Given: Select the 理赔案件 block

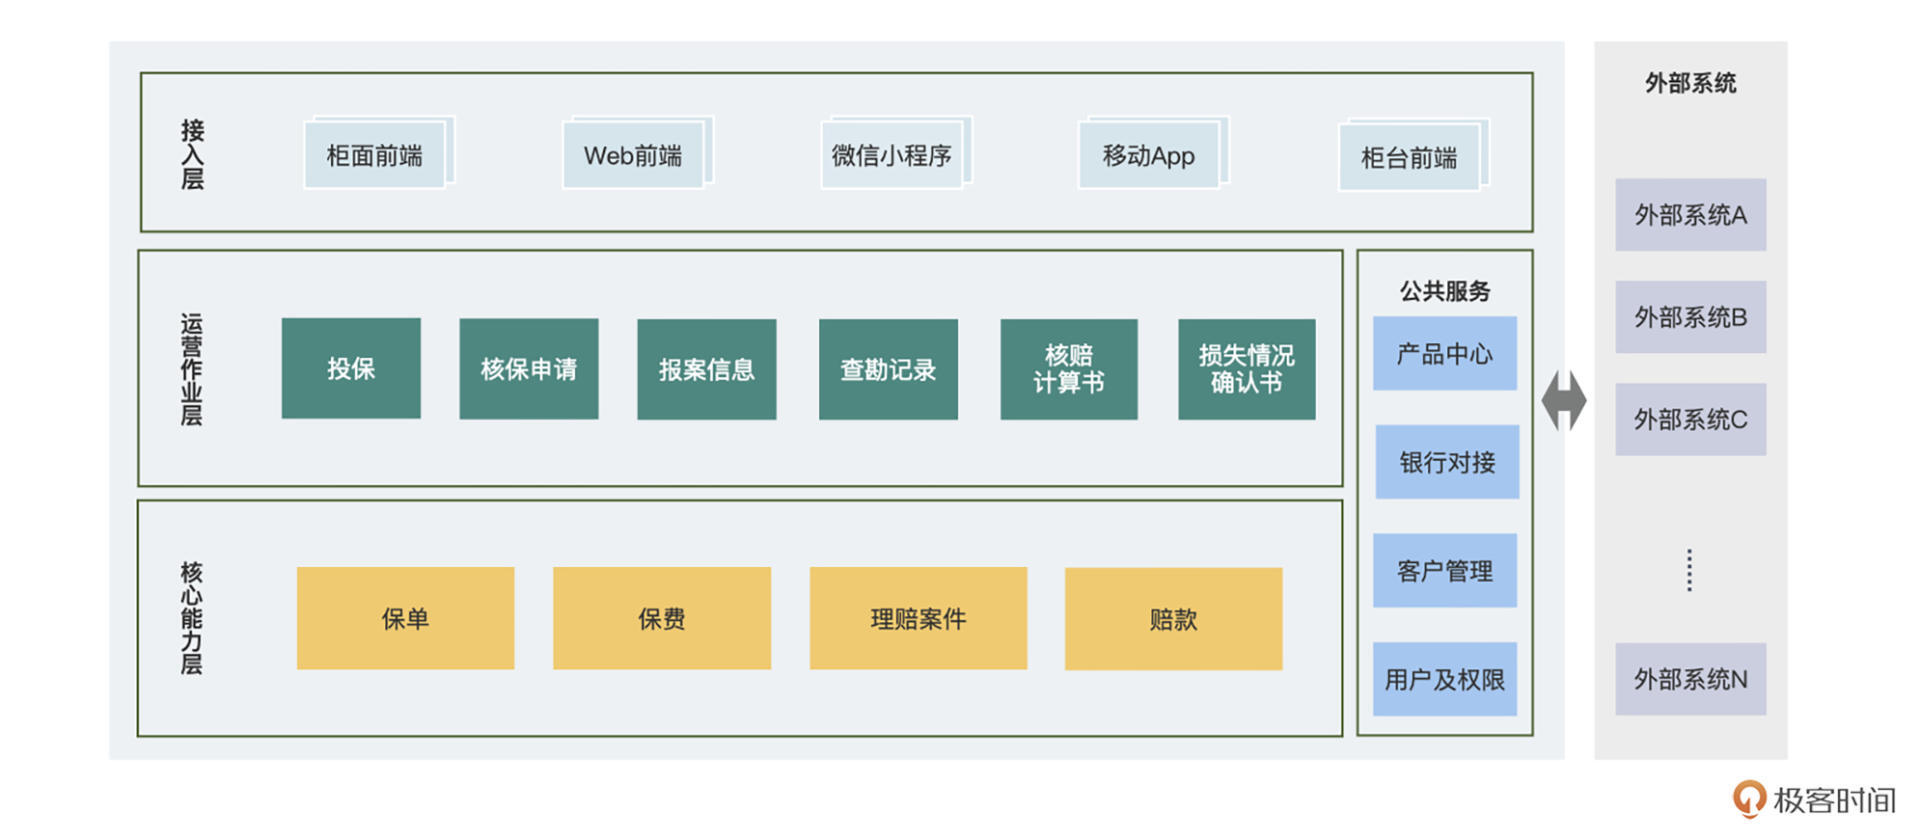Looking at the screenshot, I should coord(918,618).
